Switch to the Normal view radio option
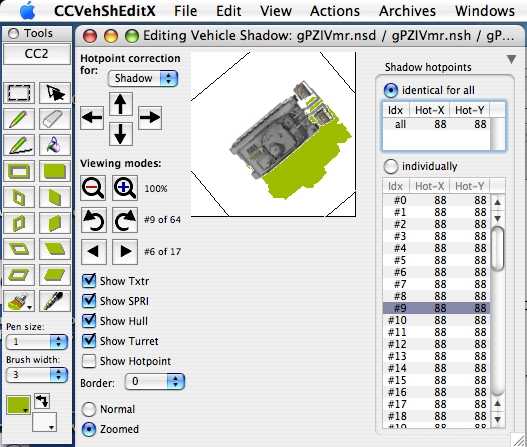The height and width of the screenshot is (447, 527). (x=89, y=409)
